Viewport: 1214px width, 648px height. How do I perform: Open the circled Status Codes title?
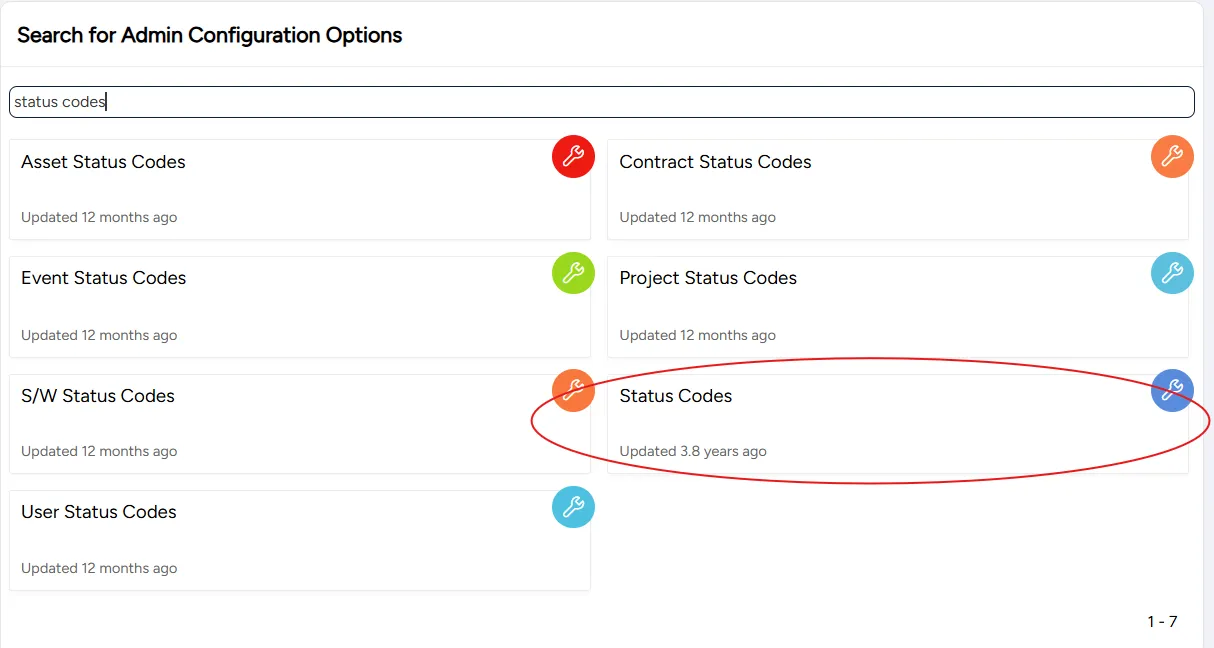pyautogui.click(x=675, y=396)
